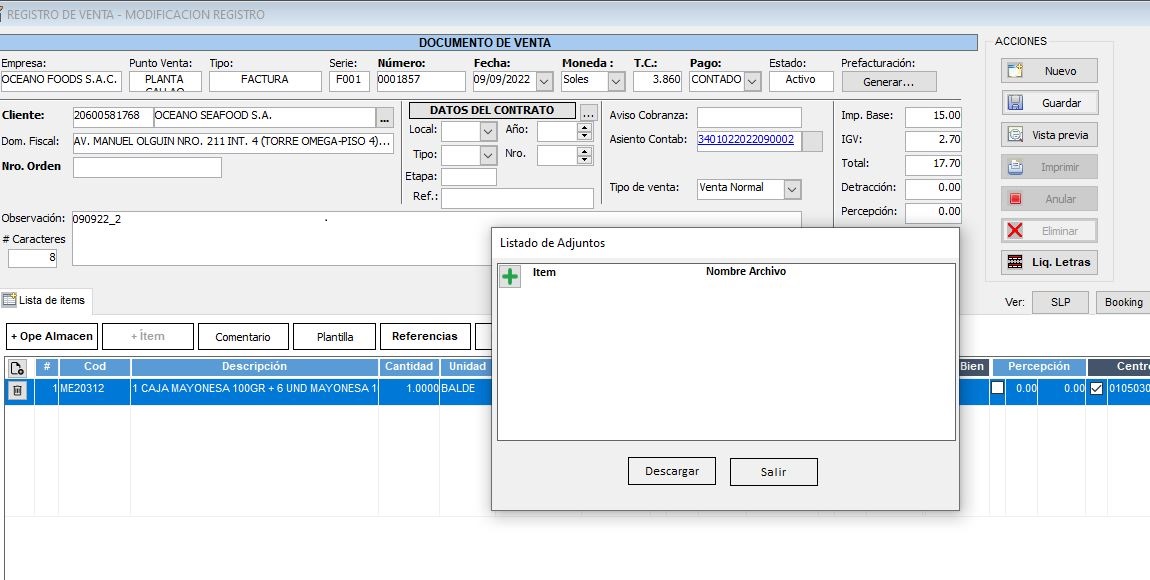1150x580 pixels.
Task: Open Asiento Contab link 3401022022090002
Action: point(746,140)
